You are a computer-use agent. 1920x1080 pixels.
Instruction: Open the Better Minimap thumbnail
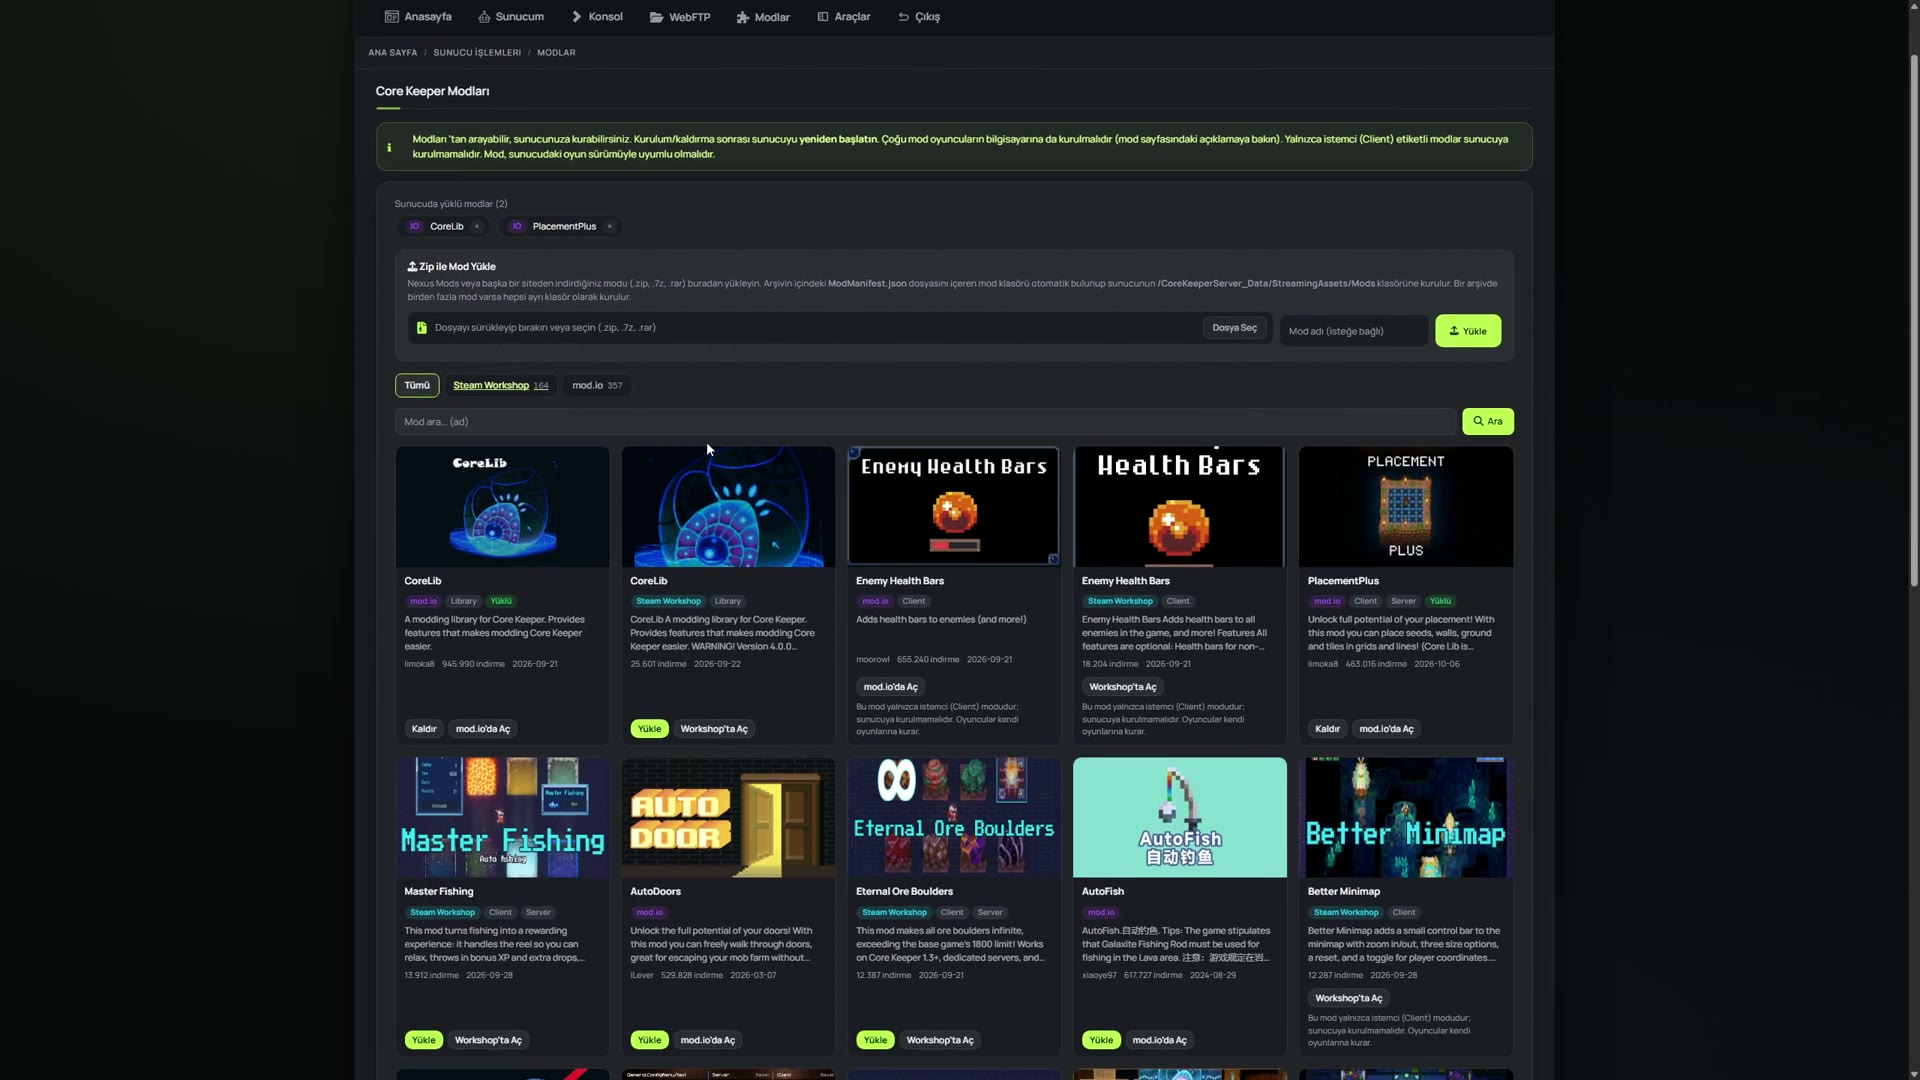pos(1405,818)
